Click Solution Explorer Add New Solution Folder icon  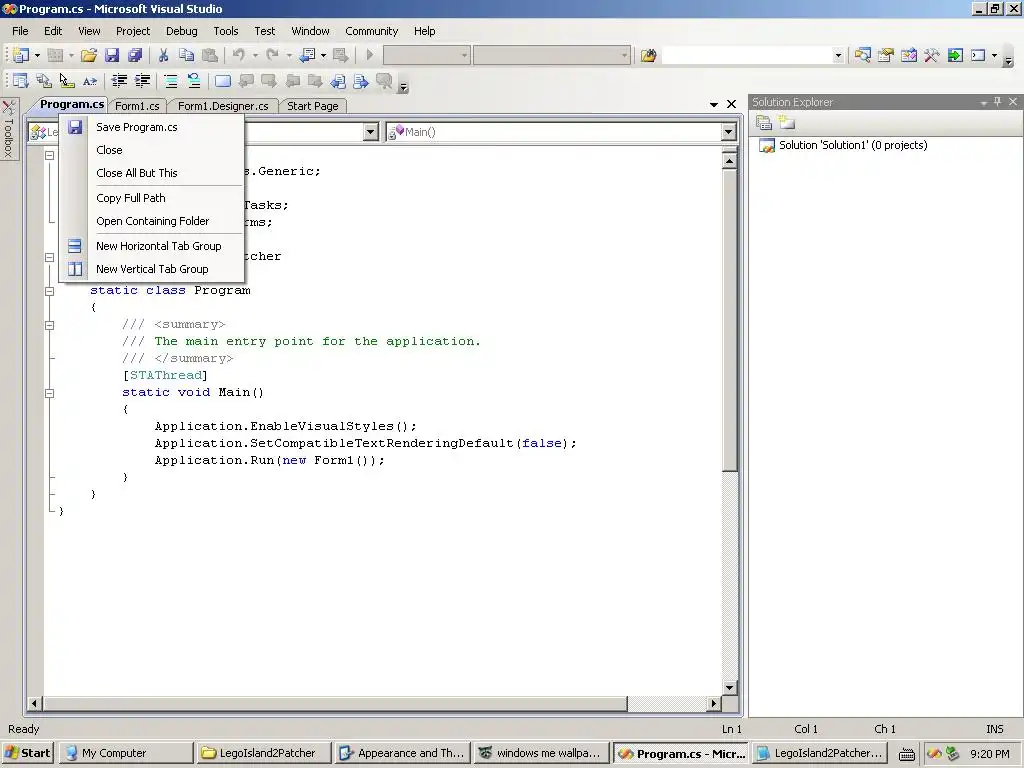(787, 122)
